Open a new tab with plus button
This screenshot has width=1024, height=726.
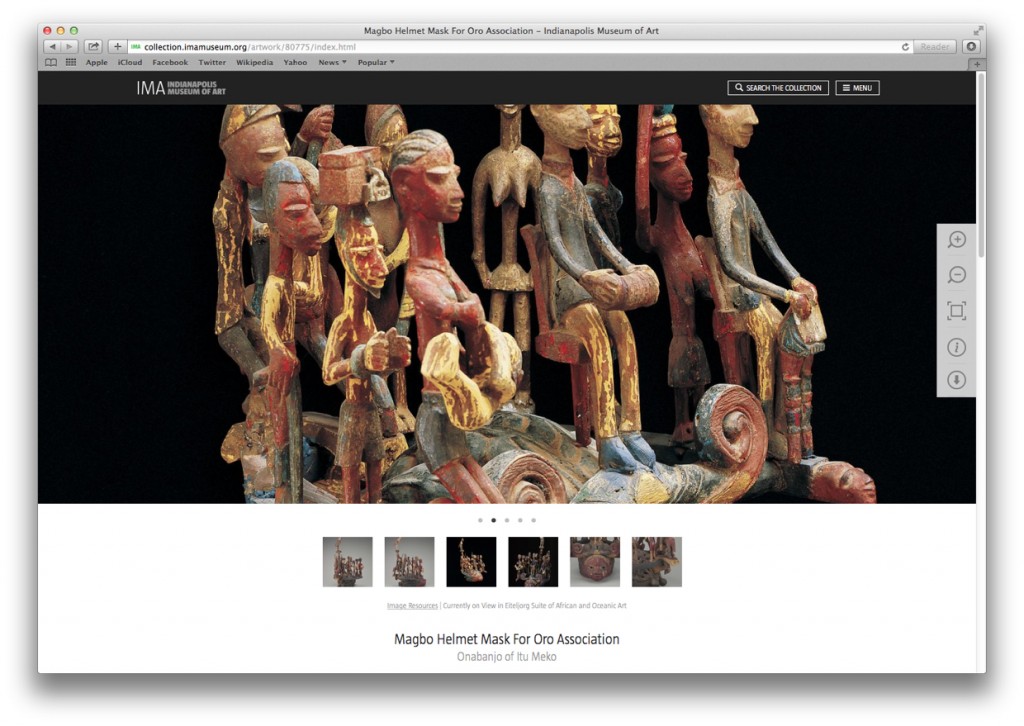pyautogui.click(x=977, y=64)
